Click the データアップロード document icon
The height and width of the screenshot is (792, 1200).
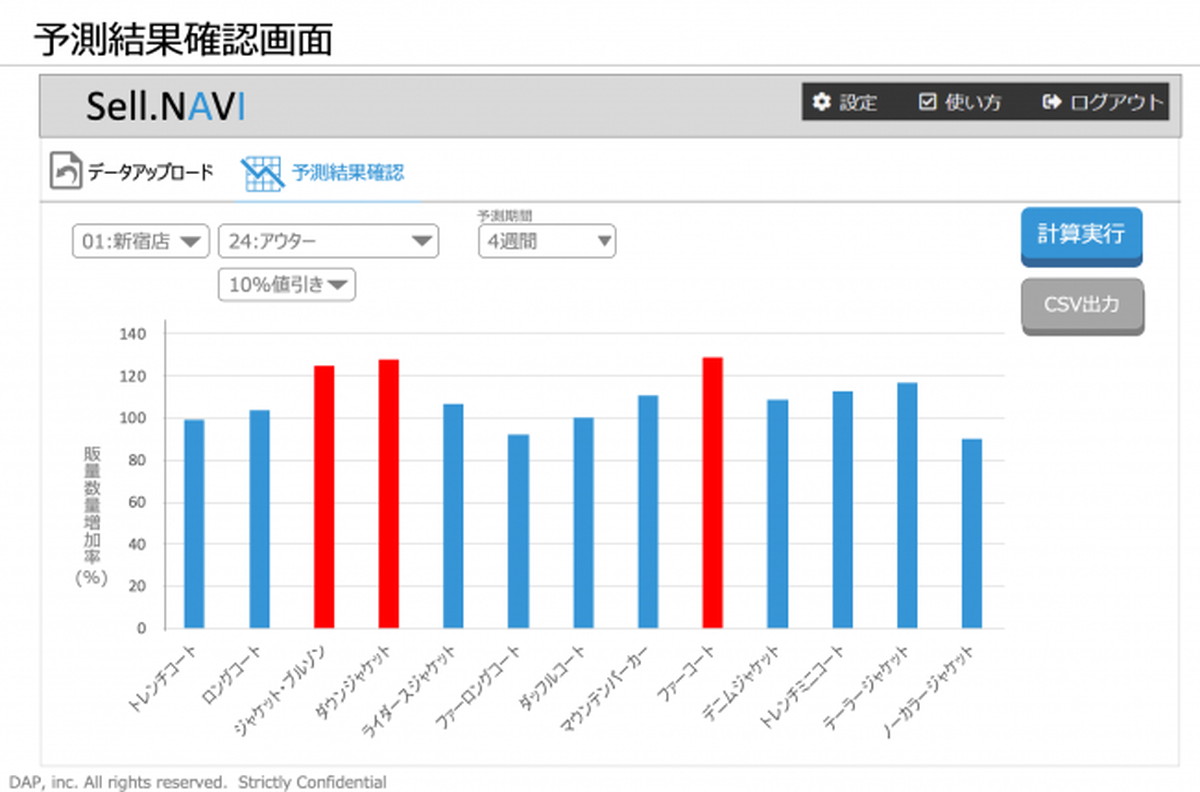click(x=66, y=172)
